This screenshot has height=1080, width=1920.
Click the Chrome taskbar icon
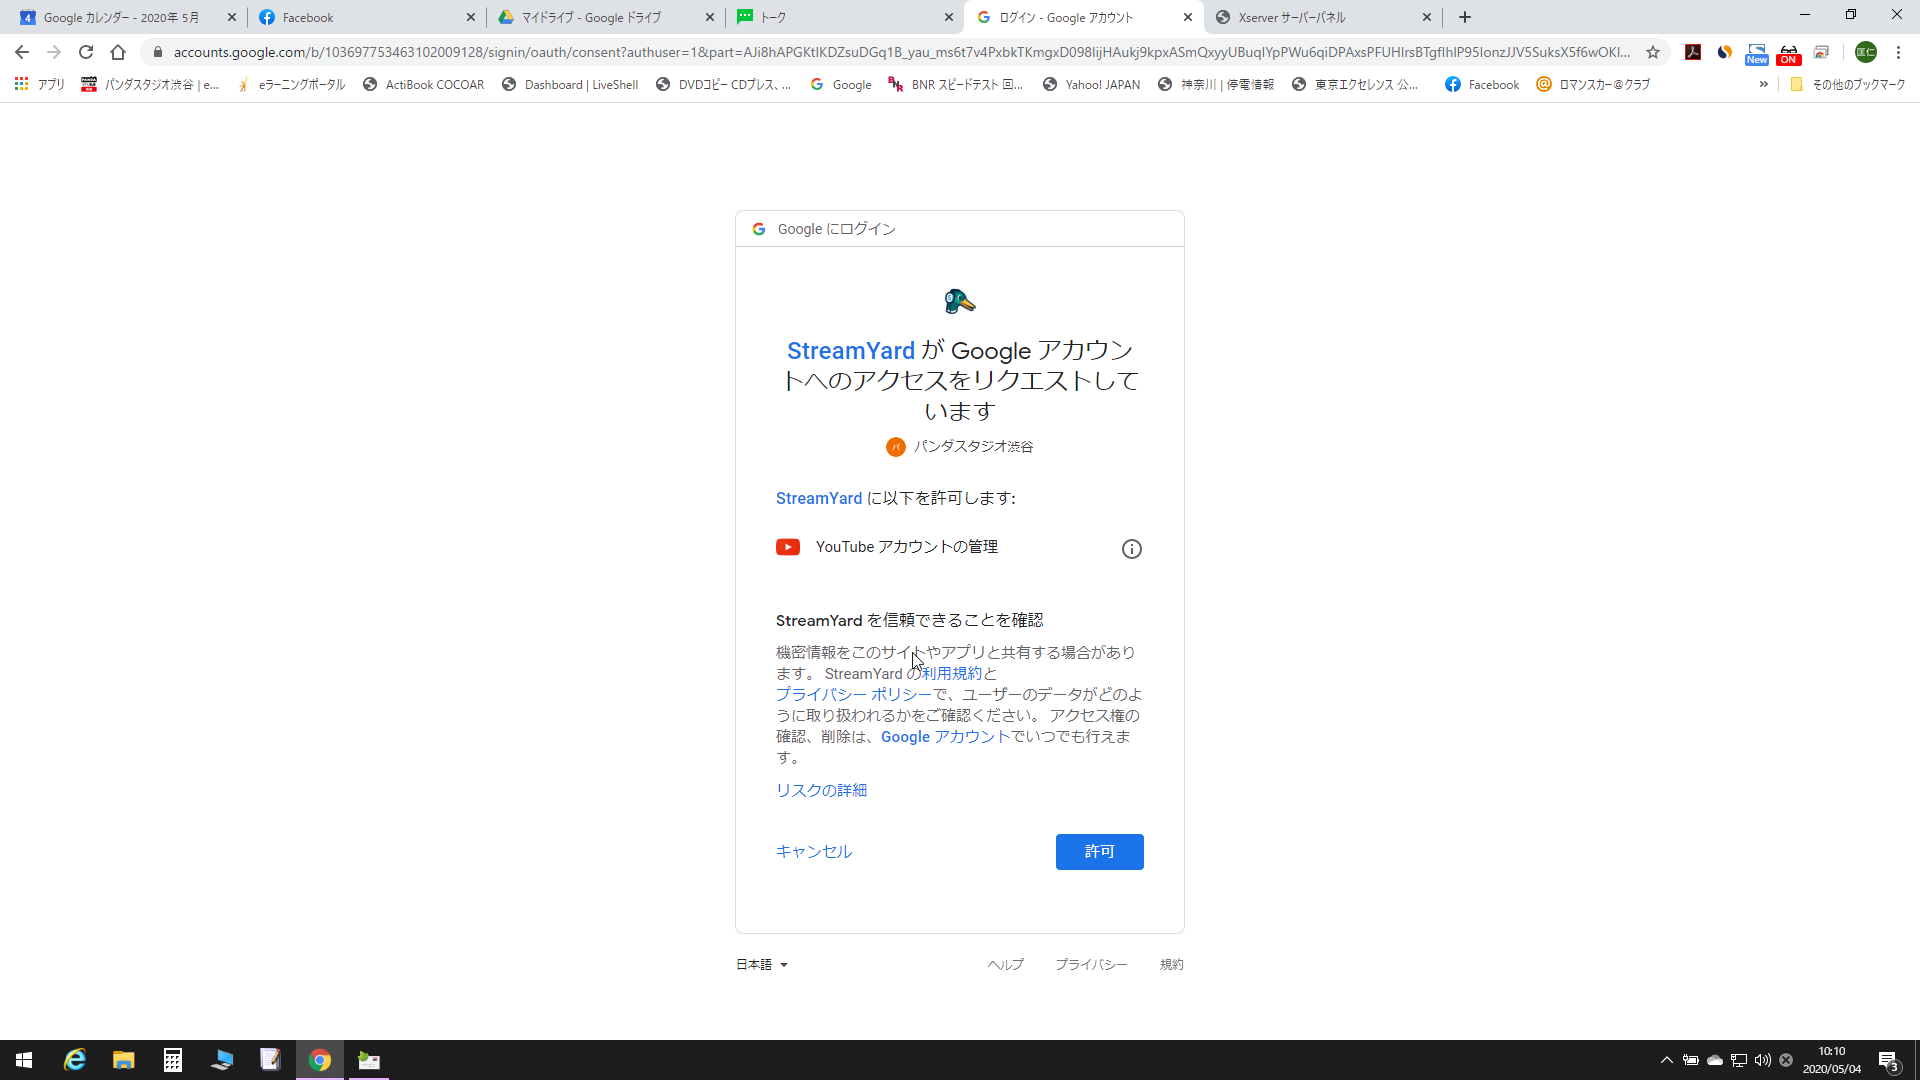pyautogui.click(x=320, y=1060)
